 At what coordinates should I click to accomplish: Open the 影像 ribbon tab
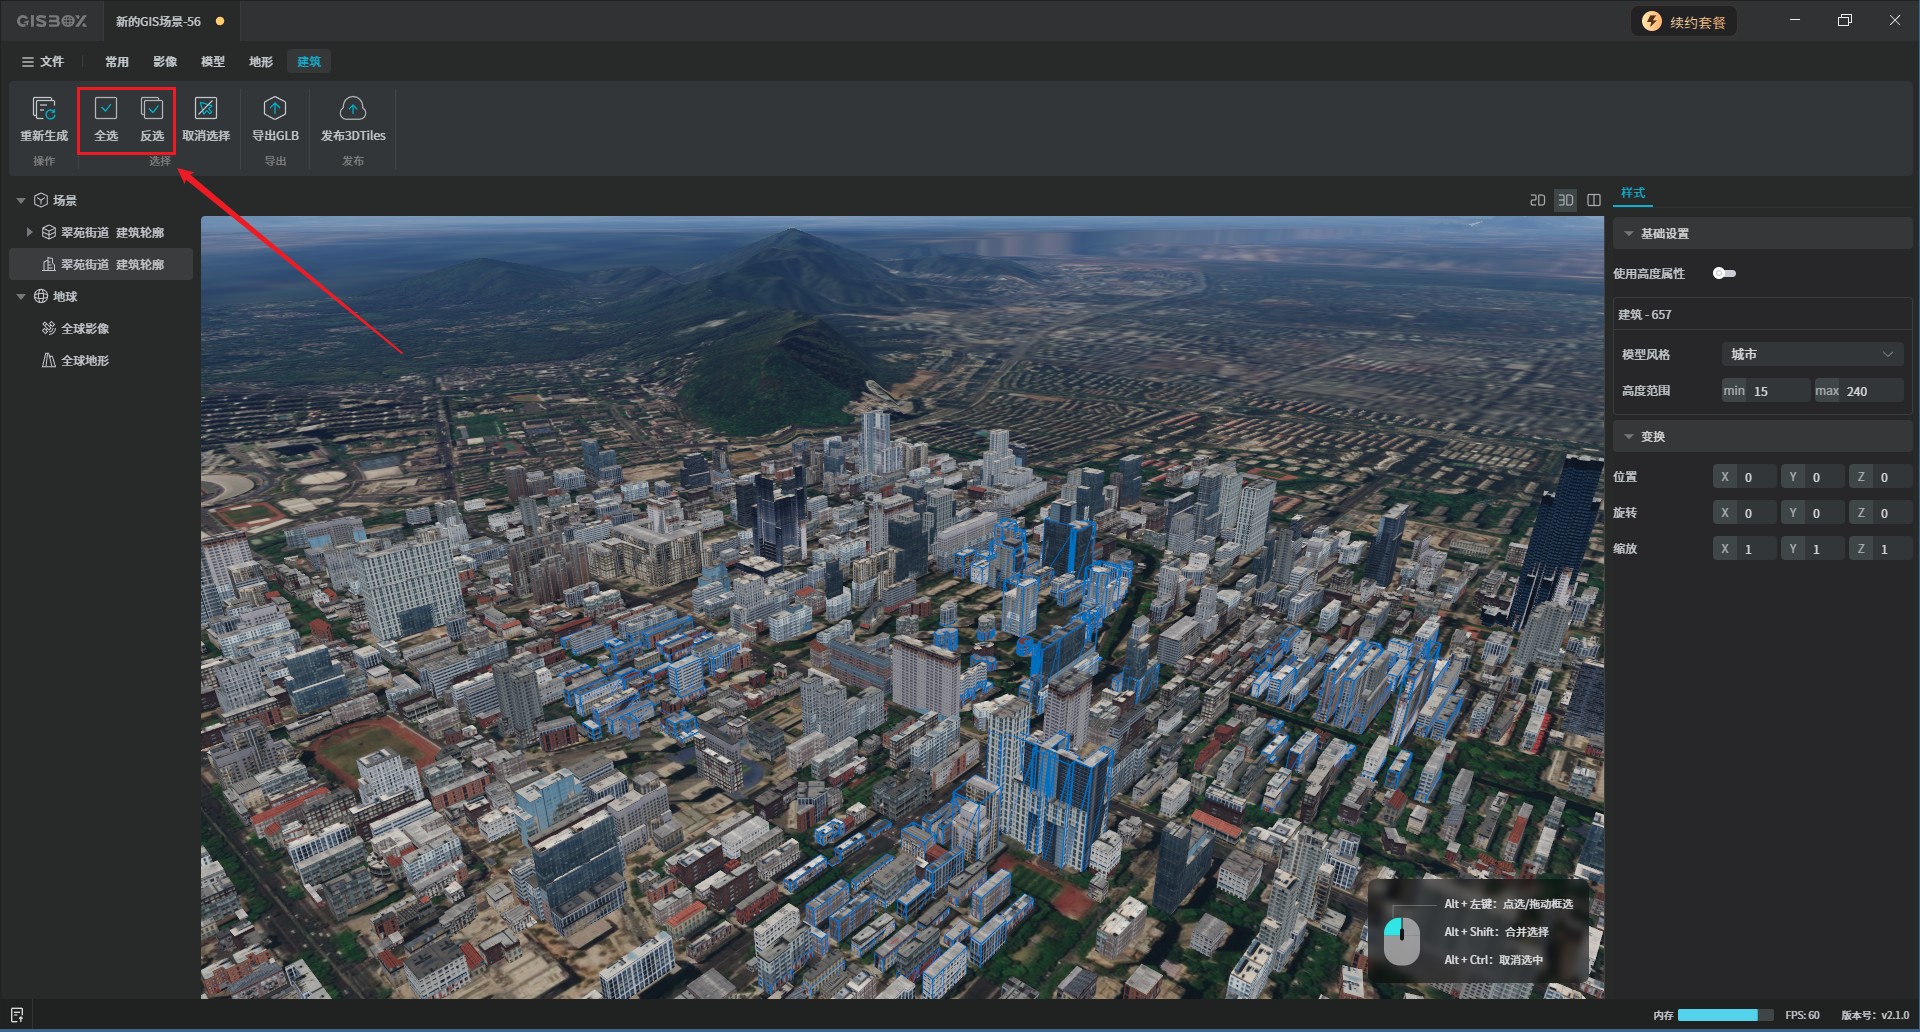coord(165,62)
